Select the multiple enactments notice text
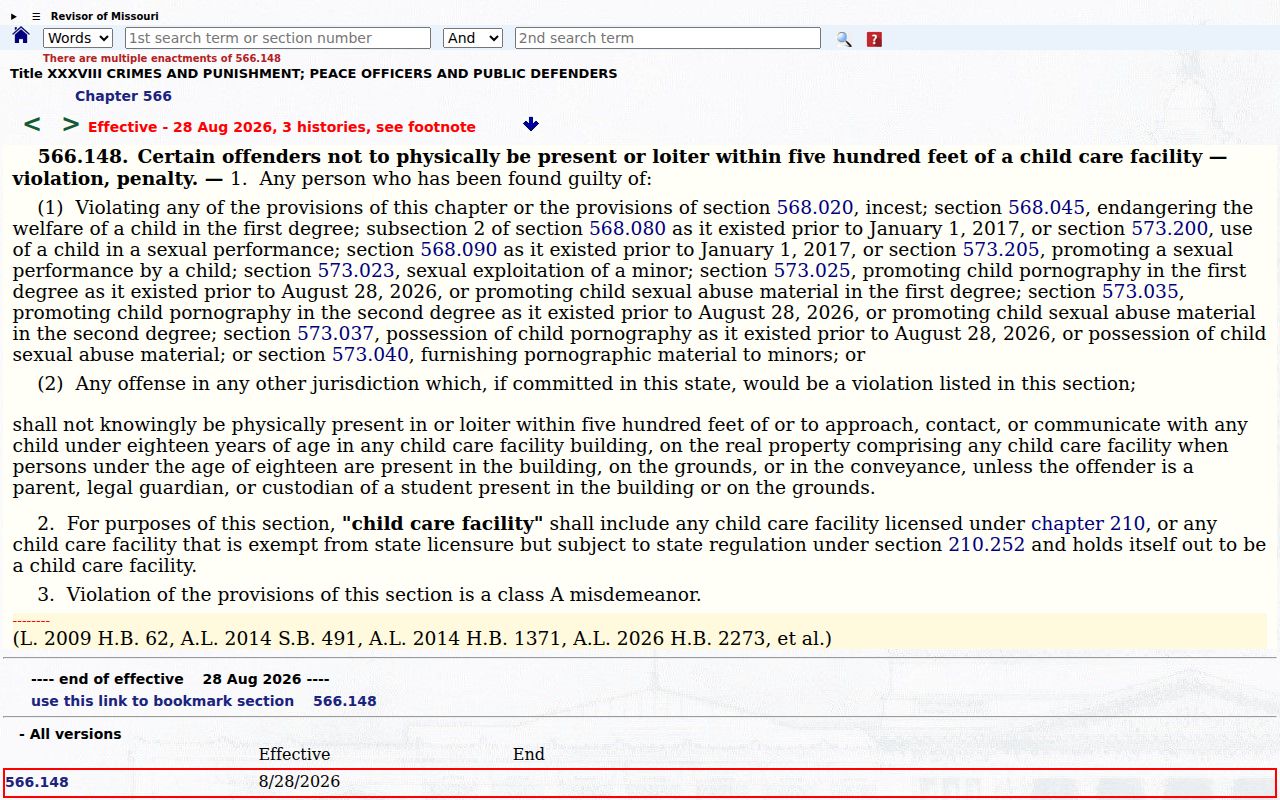1280x800 pixels. 162,58
